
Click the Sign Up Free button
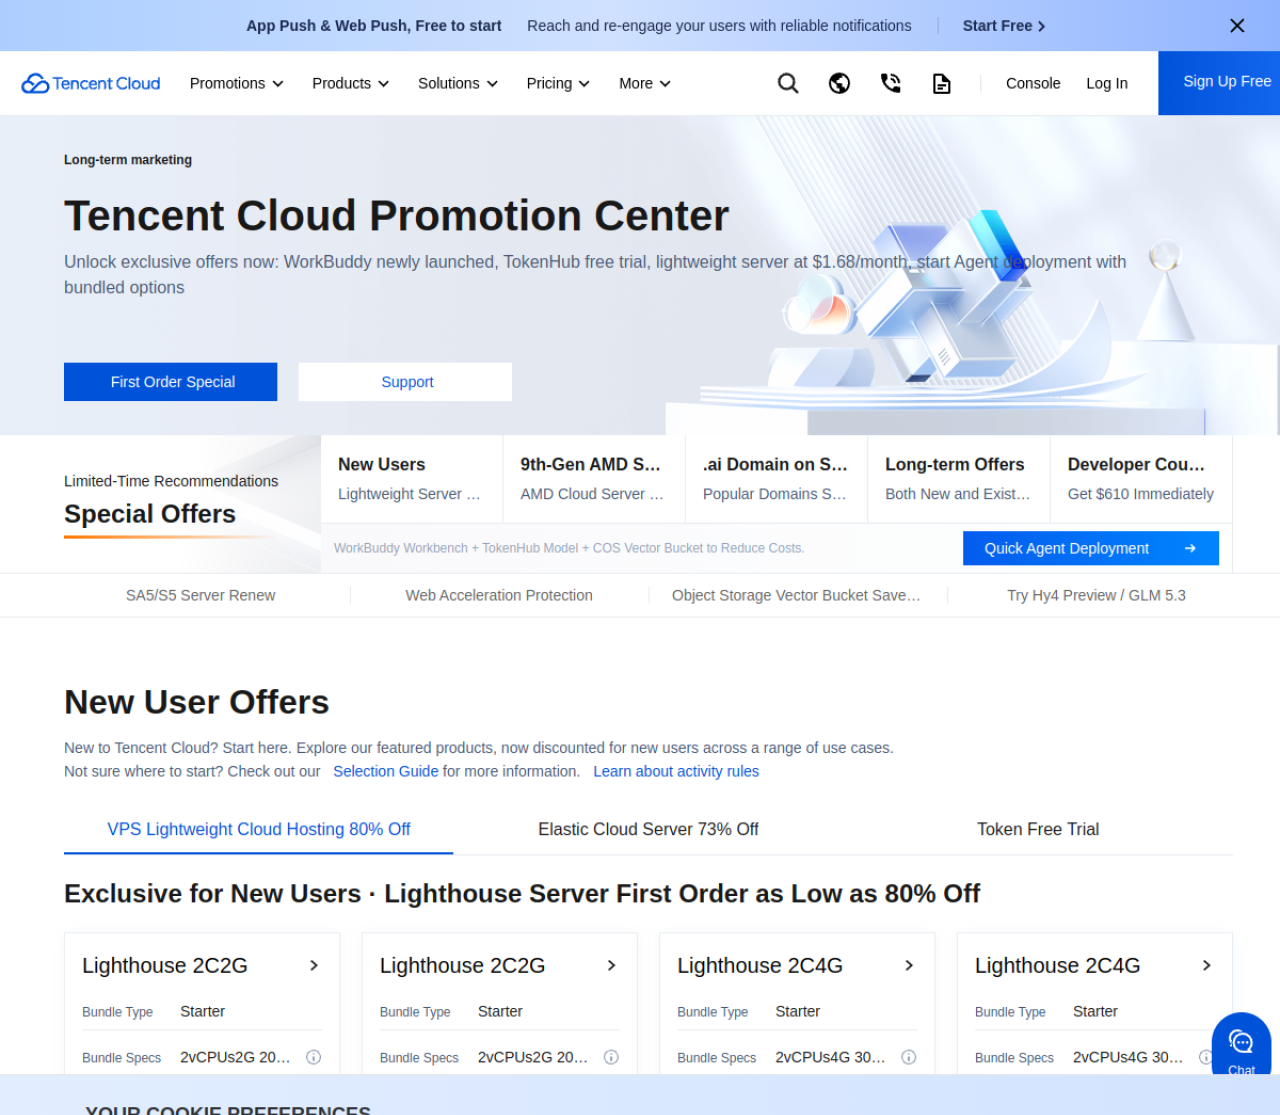[x=1219, y=83]
